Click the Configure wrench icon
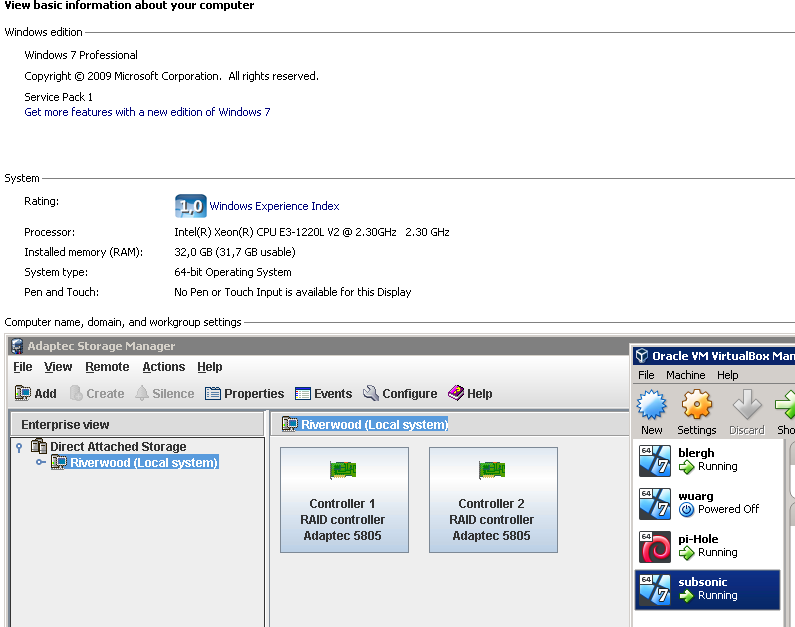Screen dimensions: 795x627 click(371, 393)
